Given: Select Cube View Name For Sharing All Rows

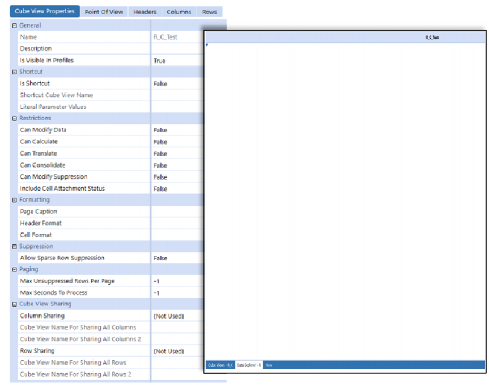Looking at the screenshot, I should [73, 362].
